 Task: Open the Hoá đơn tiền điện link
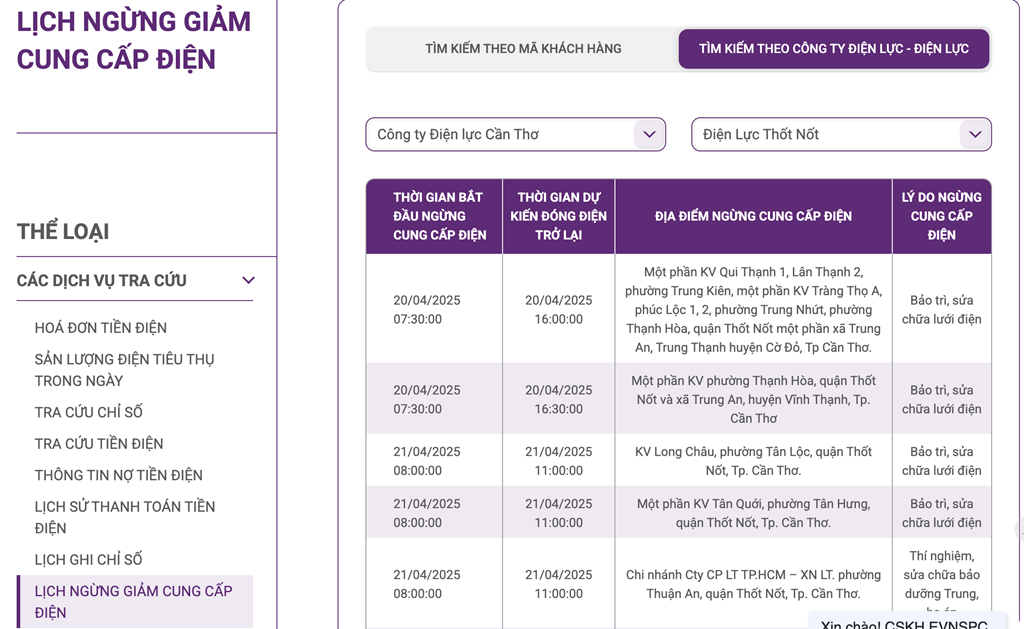pos(101,327)
